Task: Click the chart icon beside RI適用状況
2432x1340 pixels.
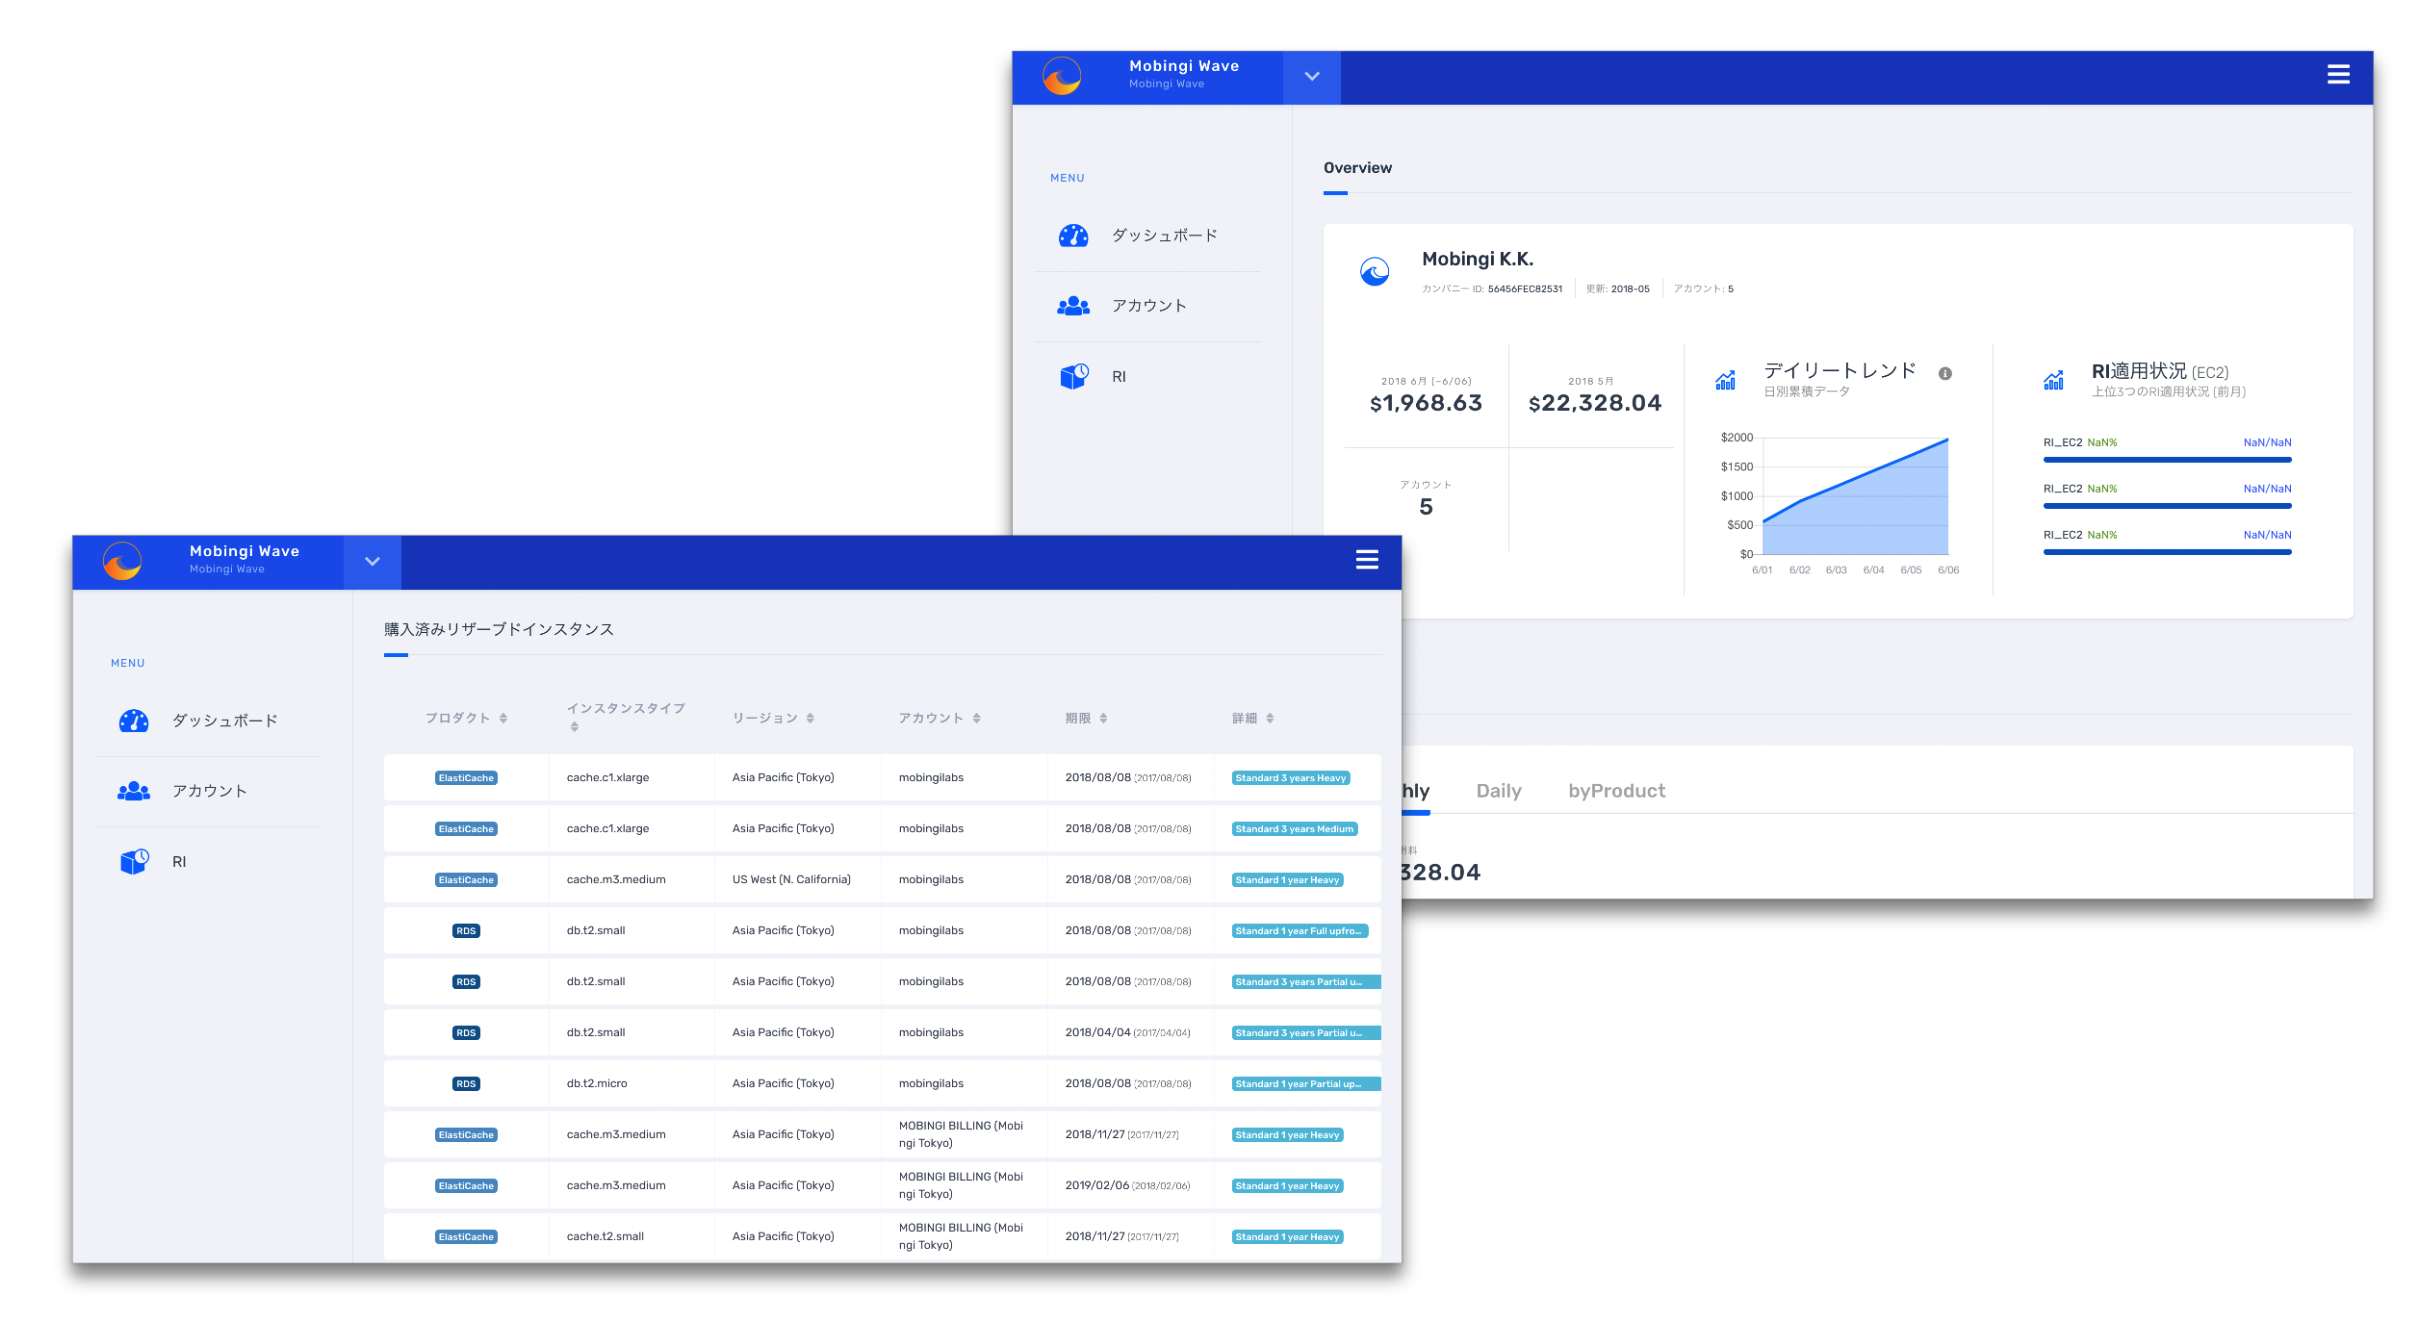Action: pos(2053,381)
